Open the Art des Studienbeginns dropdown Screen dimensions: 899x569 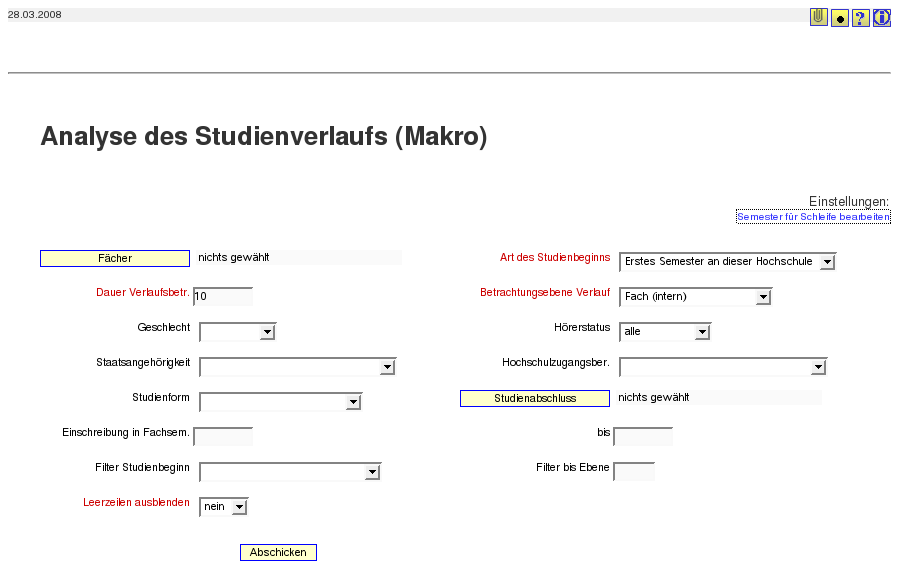coord(728,262)
